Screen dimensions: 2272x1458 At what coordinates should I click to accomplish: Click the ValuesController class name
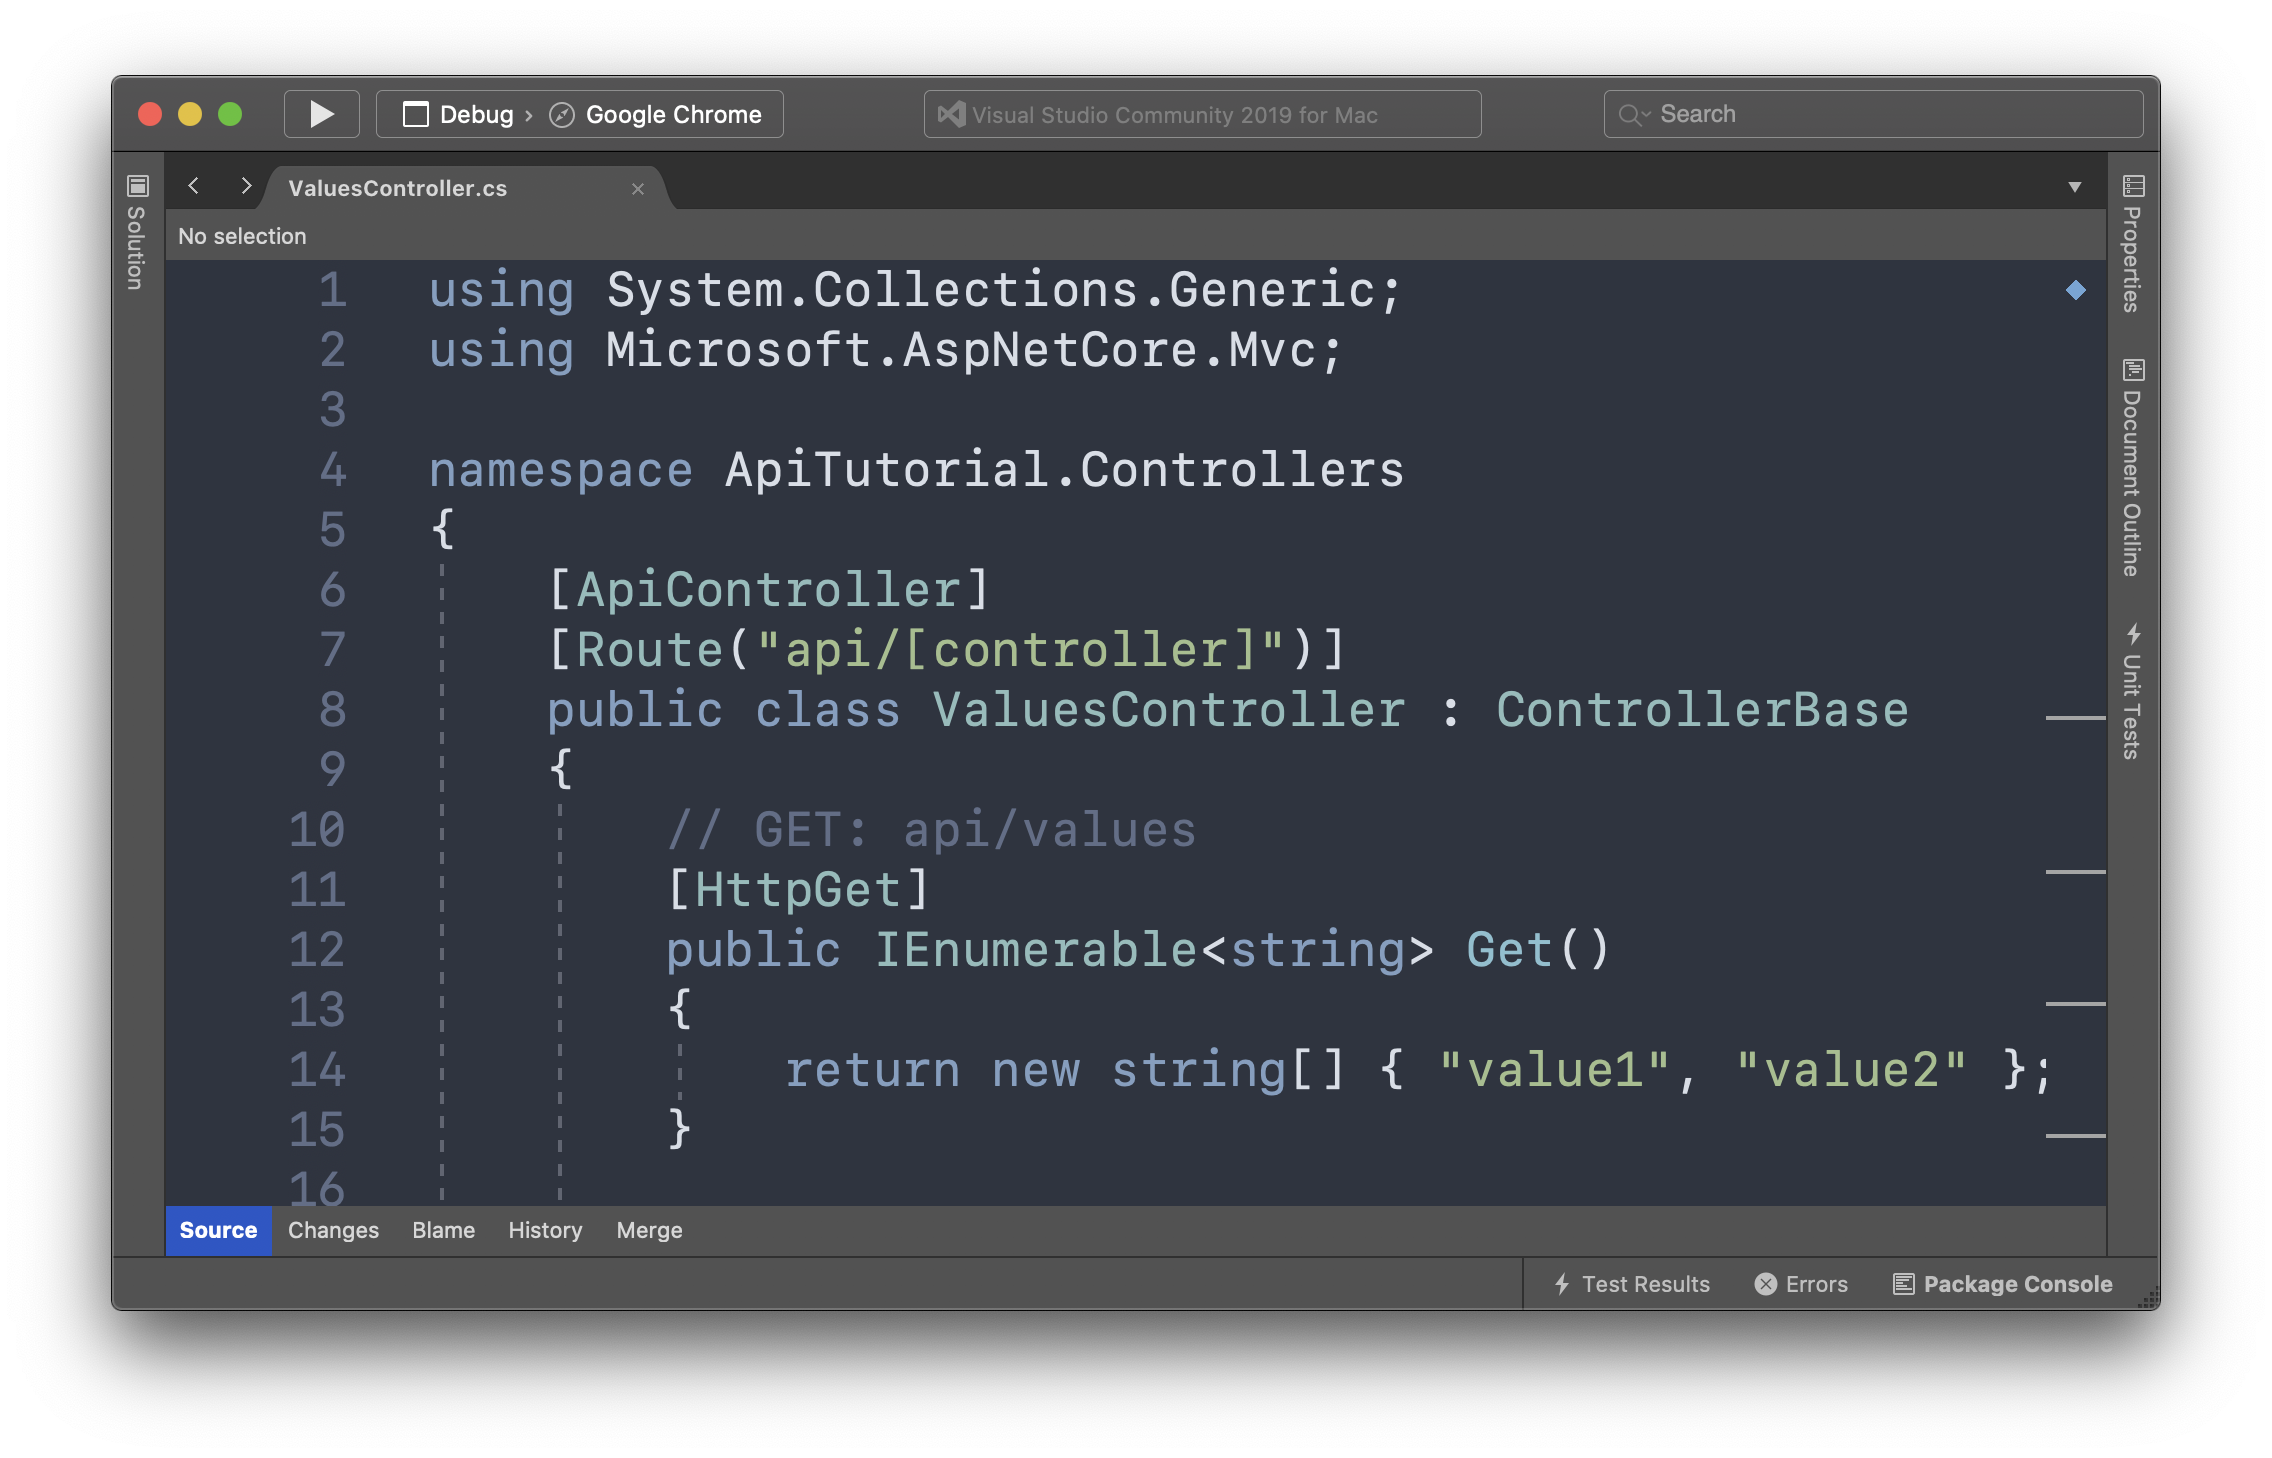(x=1168, y=710)
